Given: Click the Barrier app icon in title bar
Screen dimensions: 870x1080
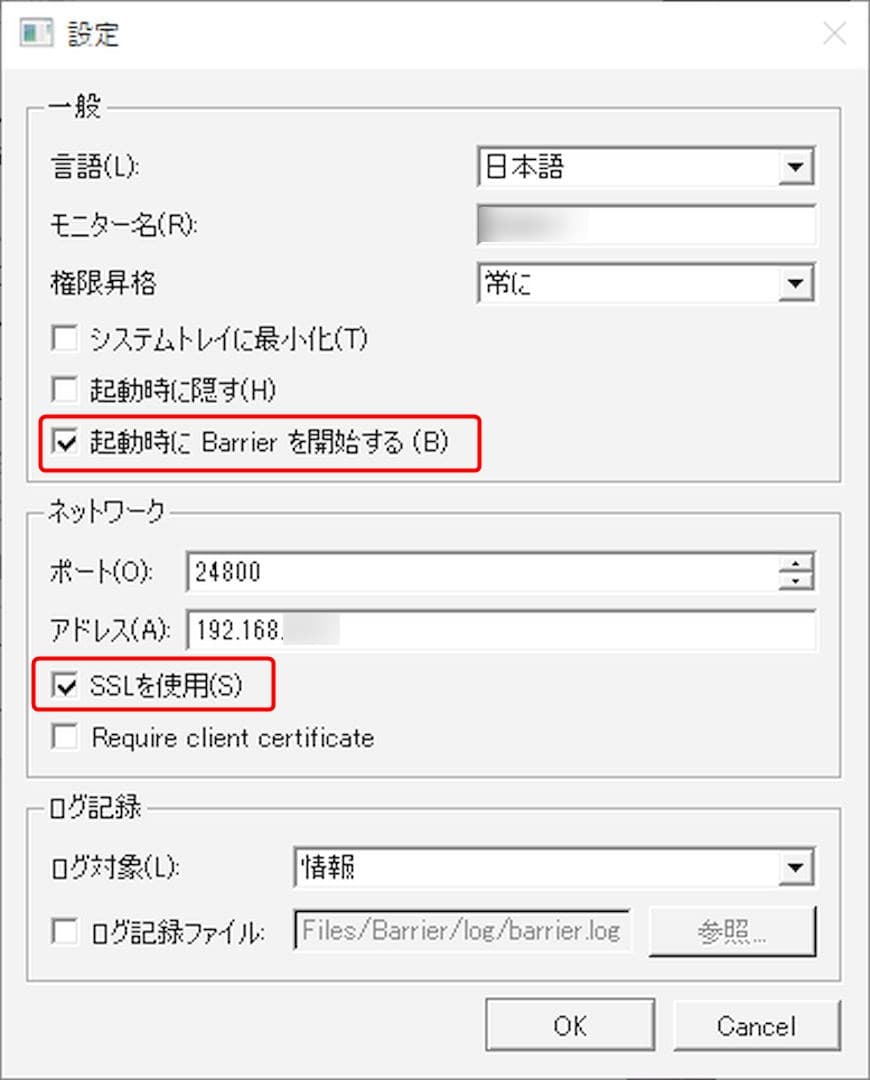Looking at the screenshot, I should pos(35,33).
